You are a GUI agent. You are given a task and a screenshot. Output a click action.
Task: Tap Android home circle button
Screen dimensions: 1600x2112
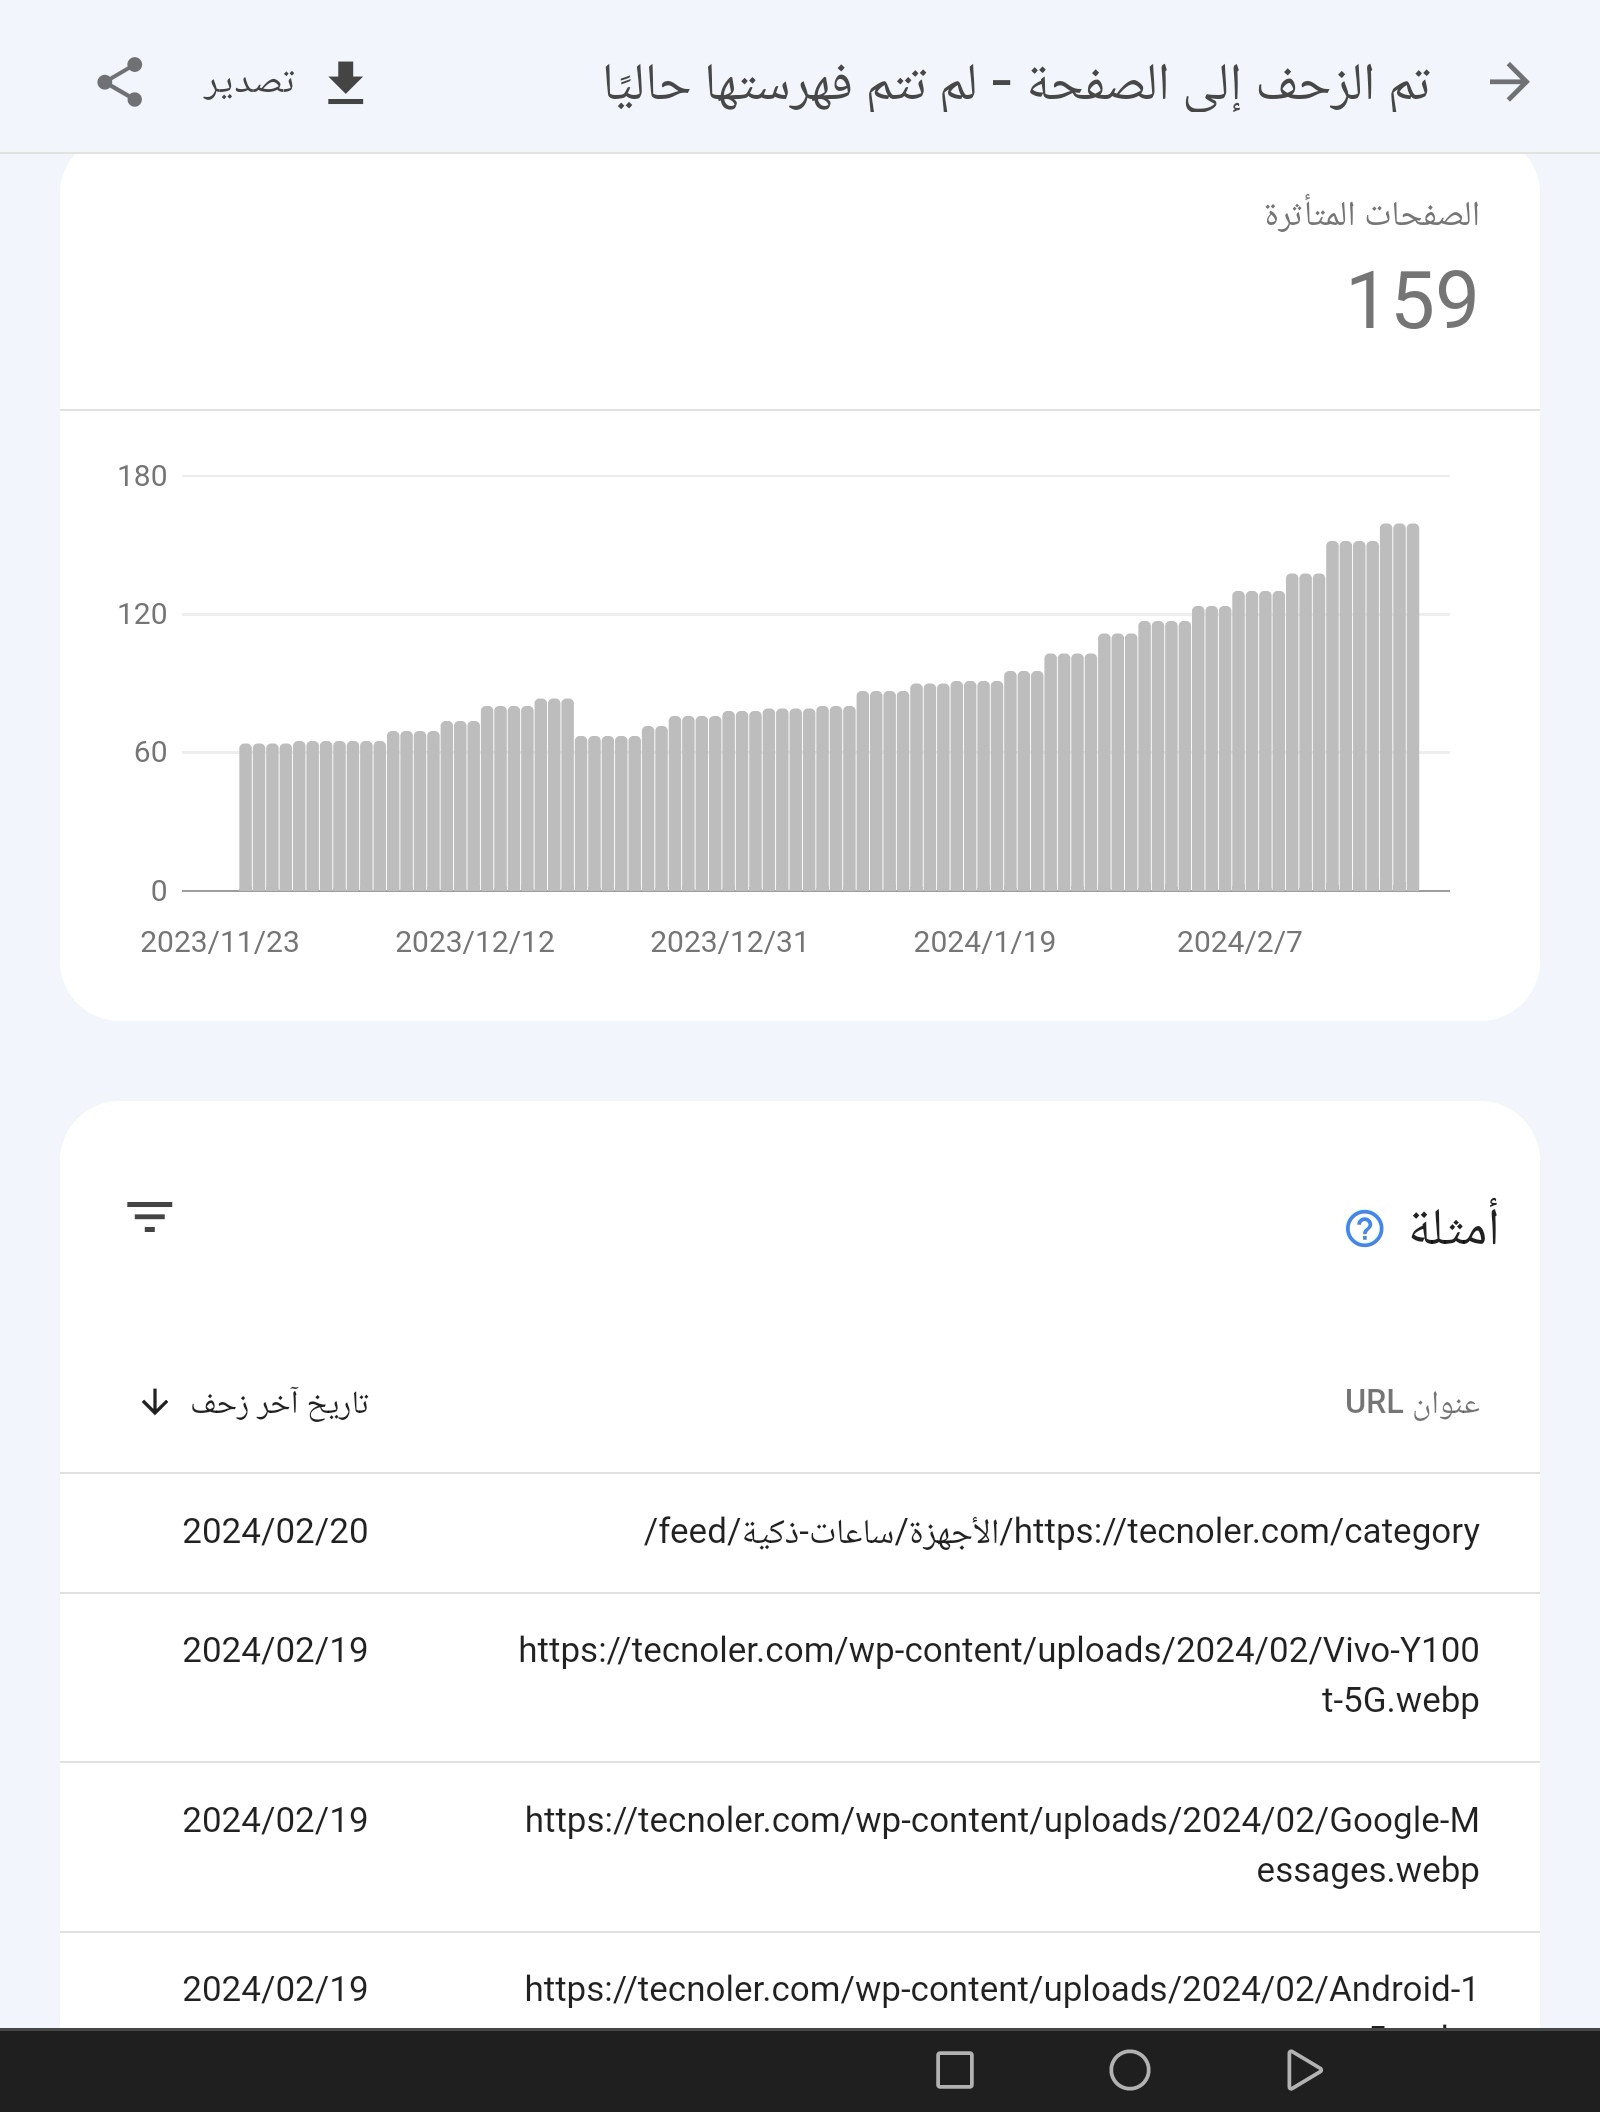pyautogui.click(x=1129, y=2069)
